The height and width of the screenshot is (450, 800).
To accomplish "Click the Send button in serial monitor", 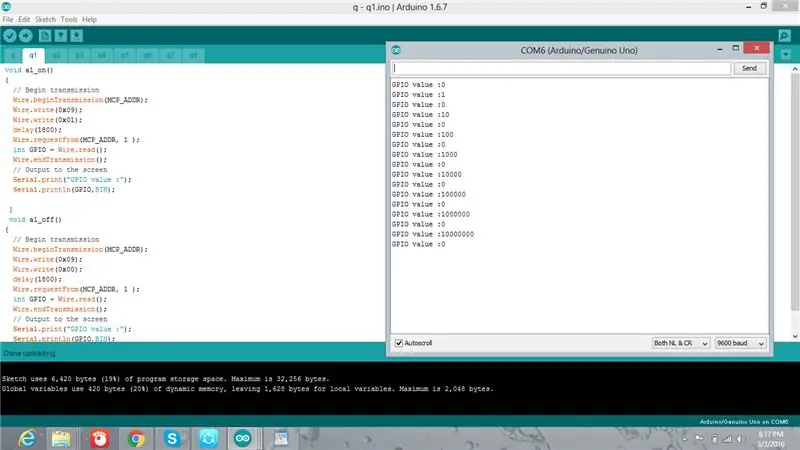I will pyautogui.click(x=749, y=68).
